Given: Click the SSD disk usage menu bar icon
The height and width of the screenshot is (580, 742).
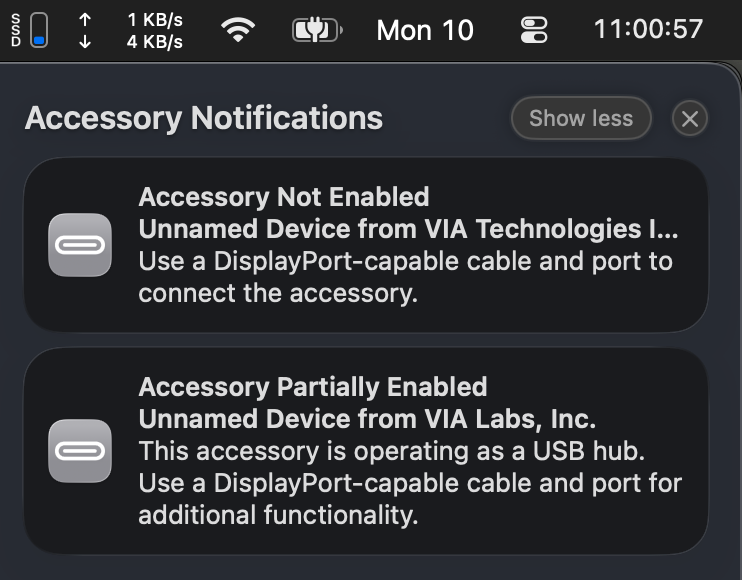Looking at the screenshot, I should pos(29,30).
